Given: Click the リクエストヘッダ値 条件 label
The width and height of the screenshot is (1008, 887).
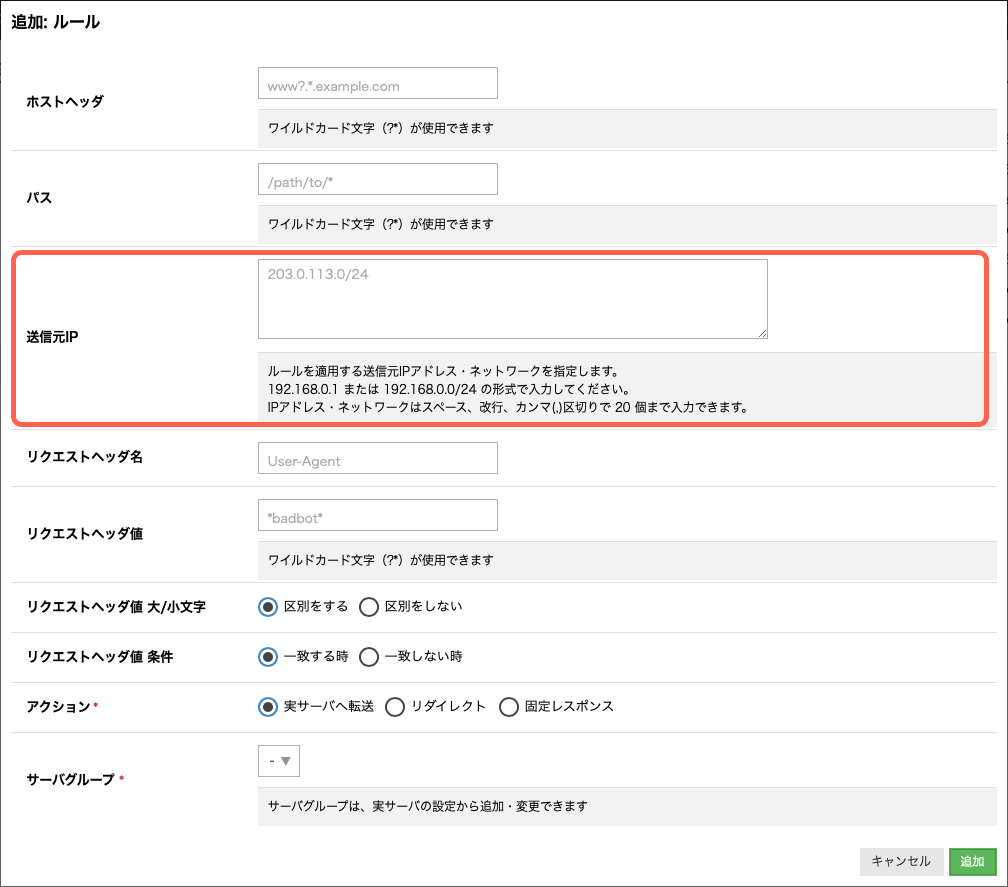Looking at the screenshot, I should click(x=100, y=657).
